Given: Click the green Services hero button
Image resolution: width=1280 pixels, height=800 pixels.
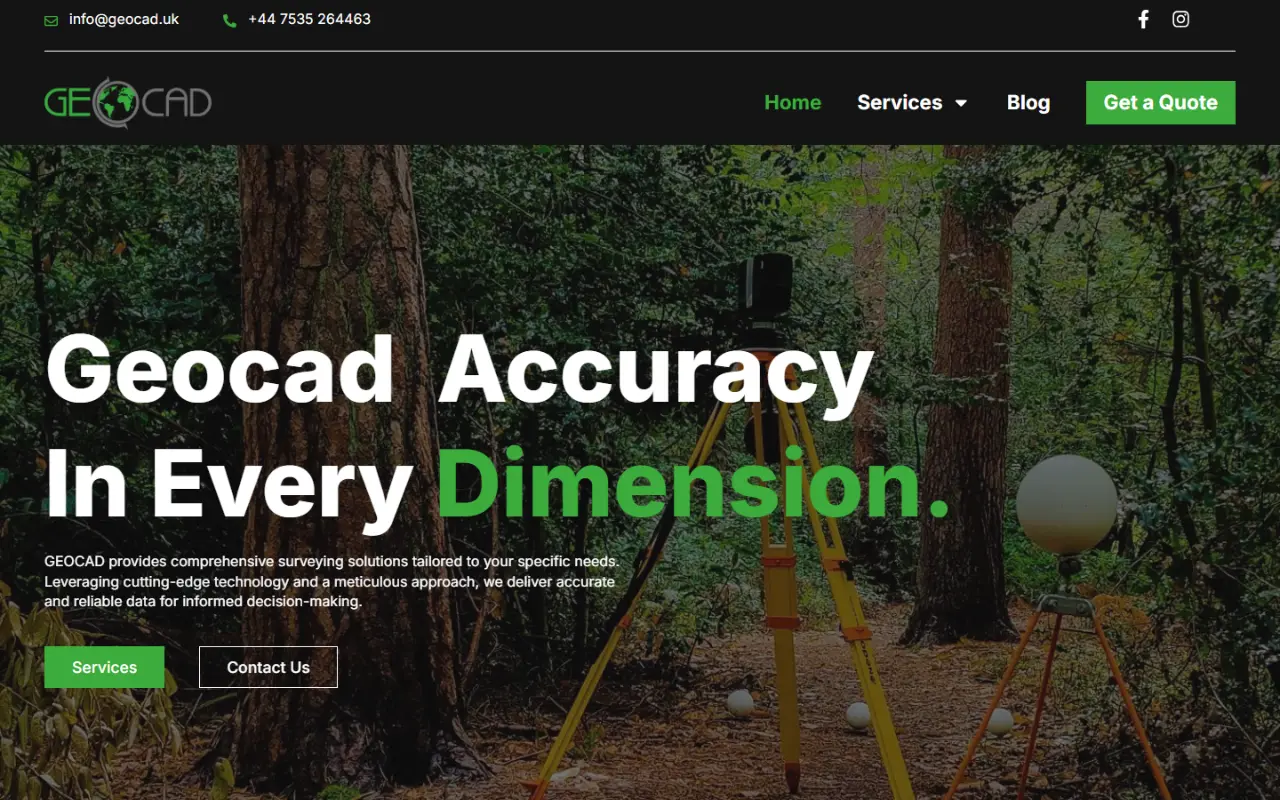Looking at the screenshot, I should (x=104, y=667).
